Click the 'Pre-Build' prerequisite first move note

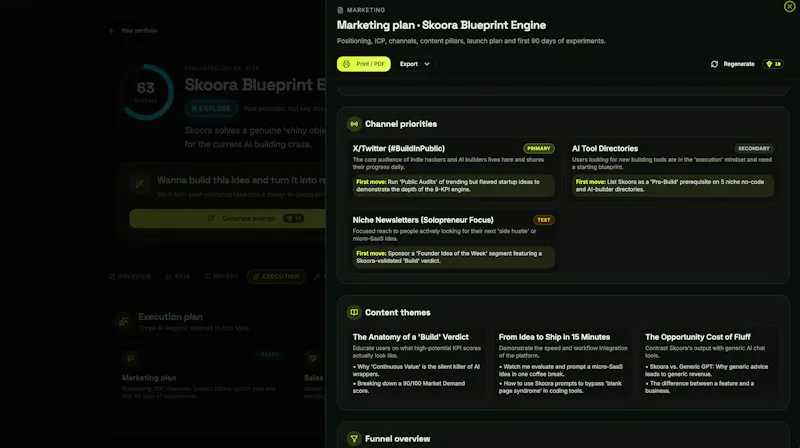pos(672,185)
